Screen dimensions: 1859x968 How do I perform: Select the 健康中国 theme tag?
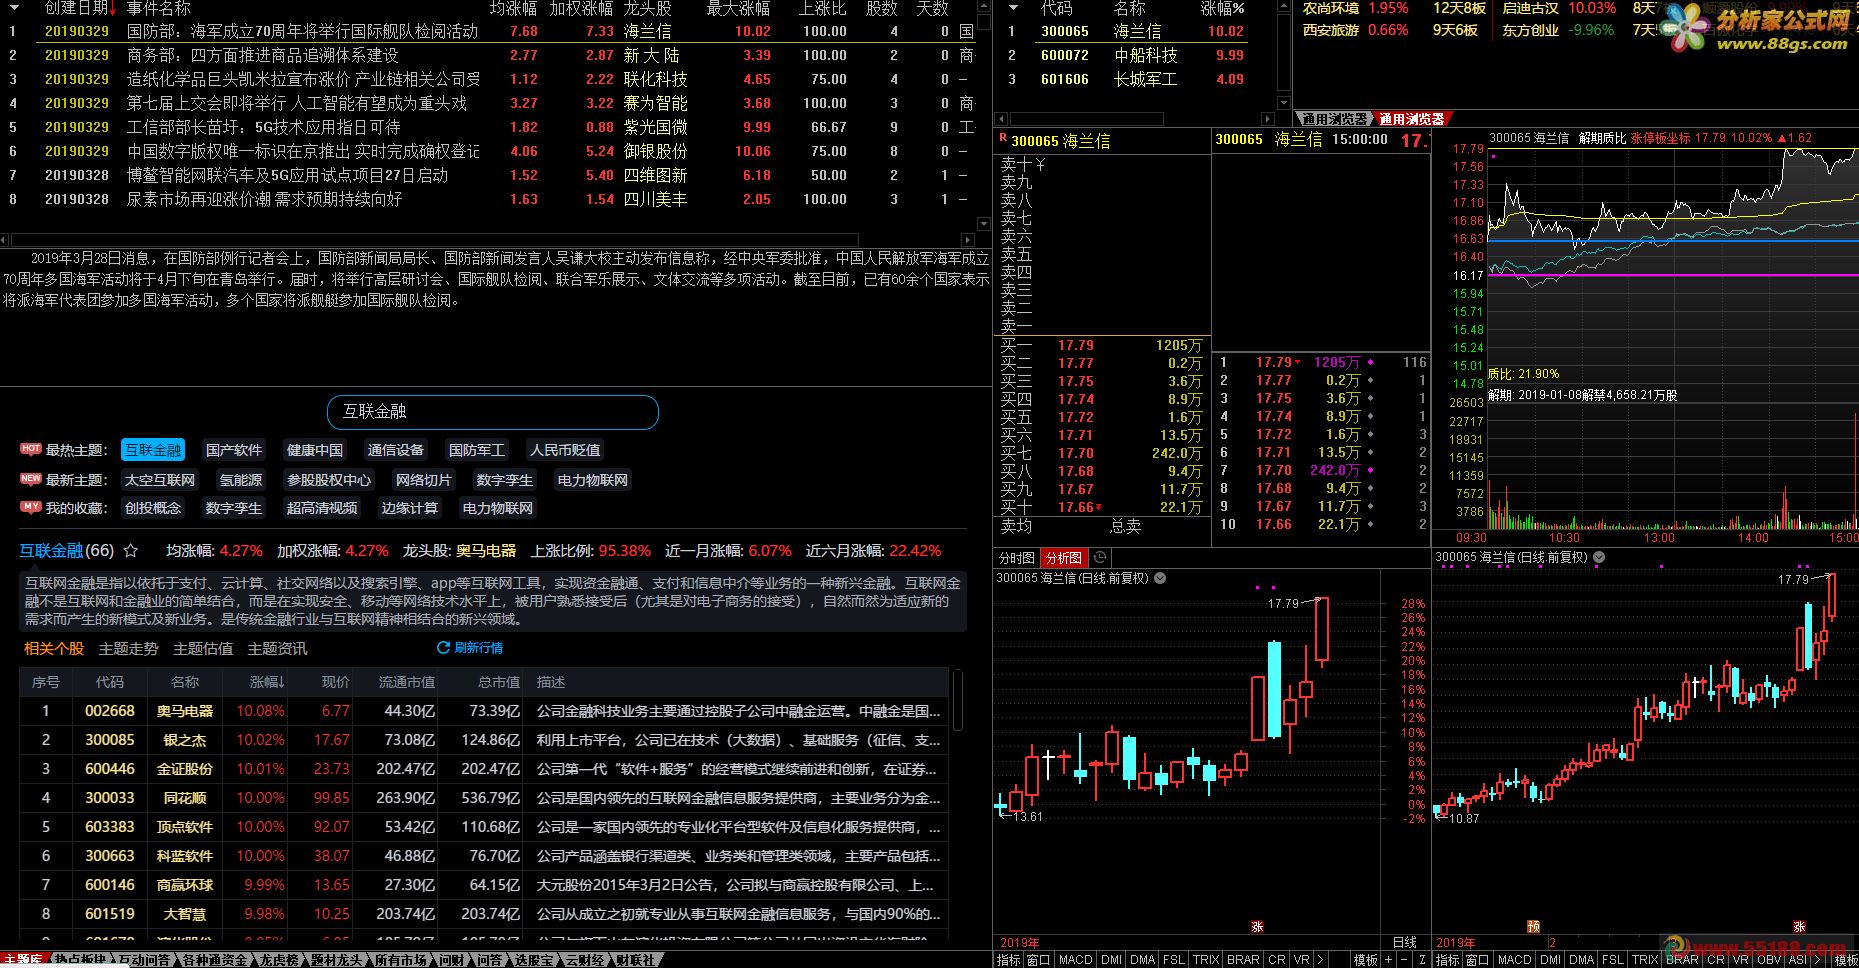[x=315, y=450]
